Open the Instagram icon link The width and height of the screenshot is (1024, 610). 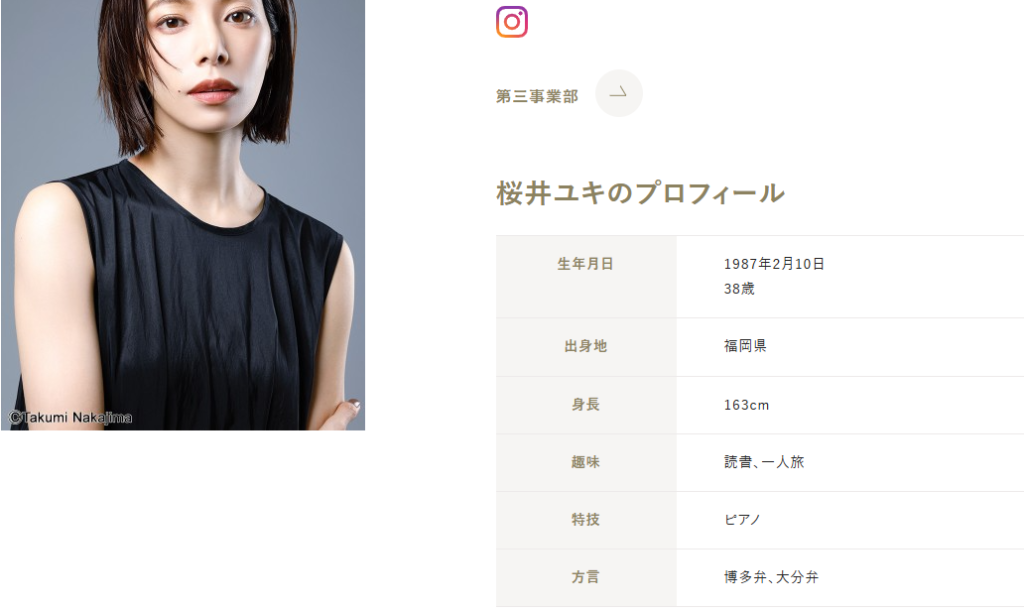512,22
